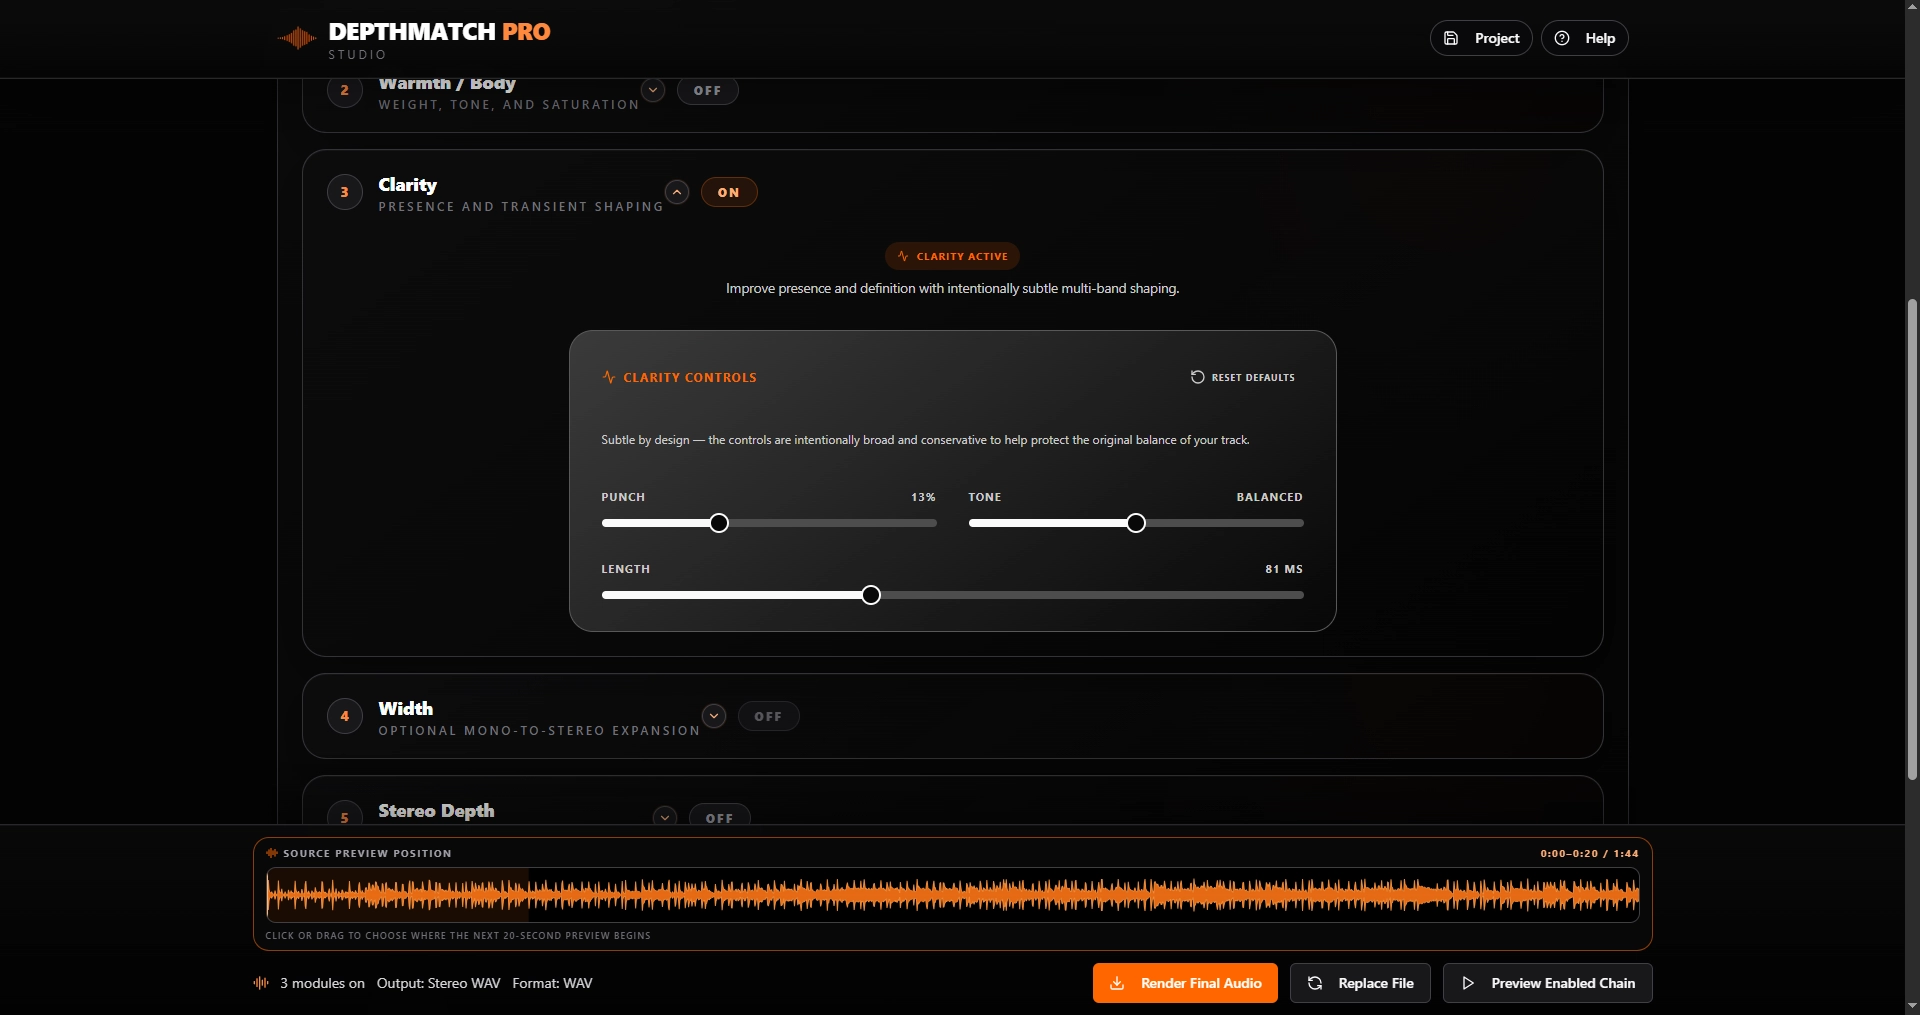The height and width of the screenshot is (1015, 1920).
Task: Expand the Width section
Action: pyautogui.click(x=714, y=716)
